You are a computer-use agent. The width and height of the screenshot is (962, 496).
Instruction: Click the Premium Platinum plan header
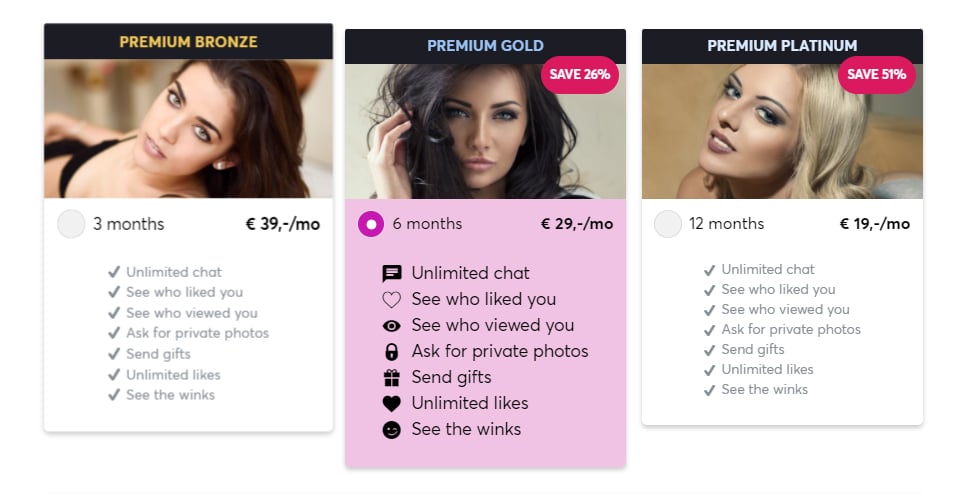[782, 46]
